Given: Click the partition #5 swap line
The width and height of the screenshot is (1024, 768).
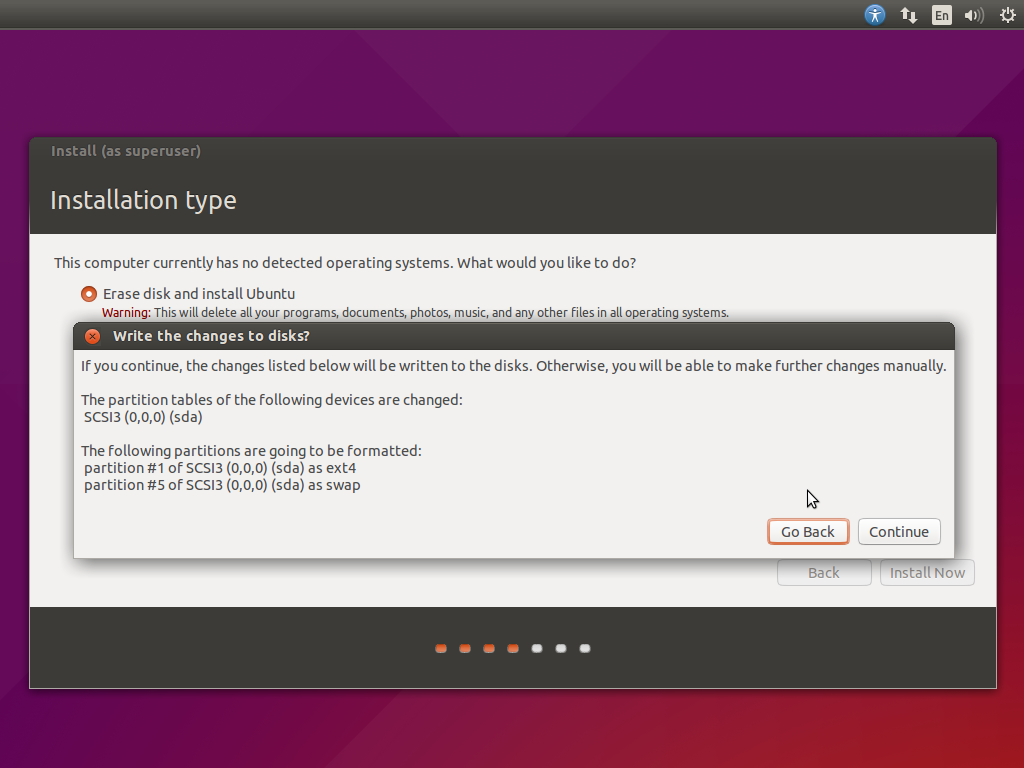Looking at the screenshot, I should tap(222, 485).
